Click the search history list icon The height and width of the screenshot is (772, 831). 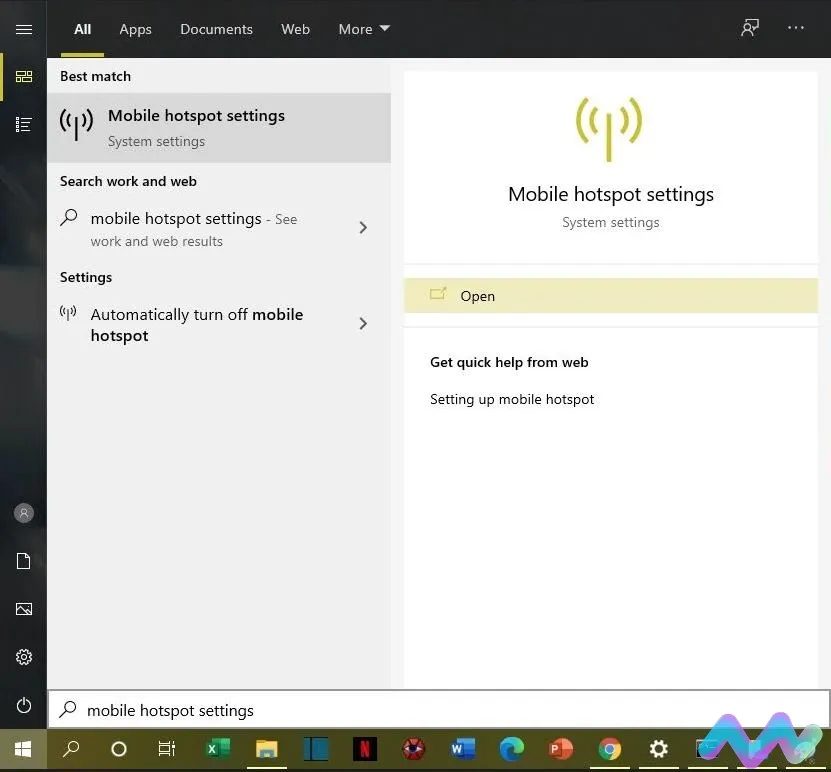(23, 124)
